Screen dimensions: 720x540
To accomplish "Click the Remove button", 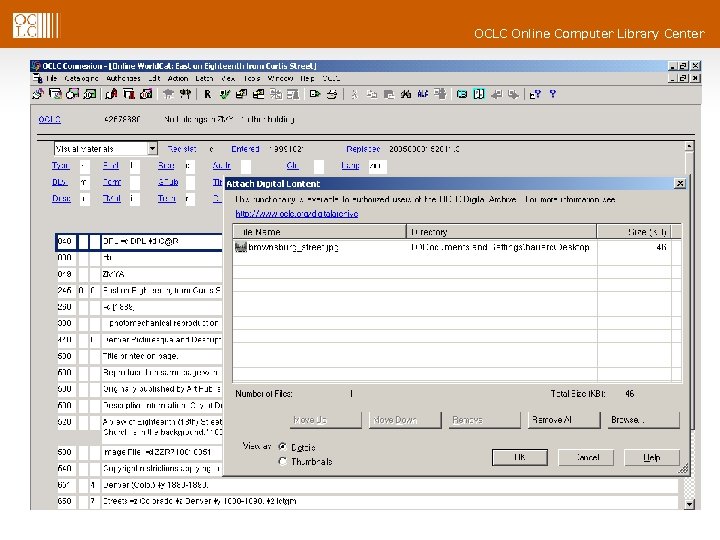I will click(x=484, y=420).
